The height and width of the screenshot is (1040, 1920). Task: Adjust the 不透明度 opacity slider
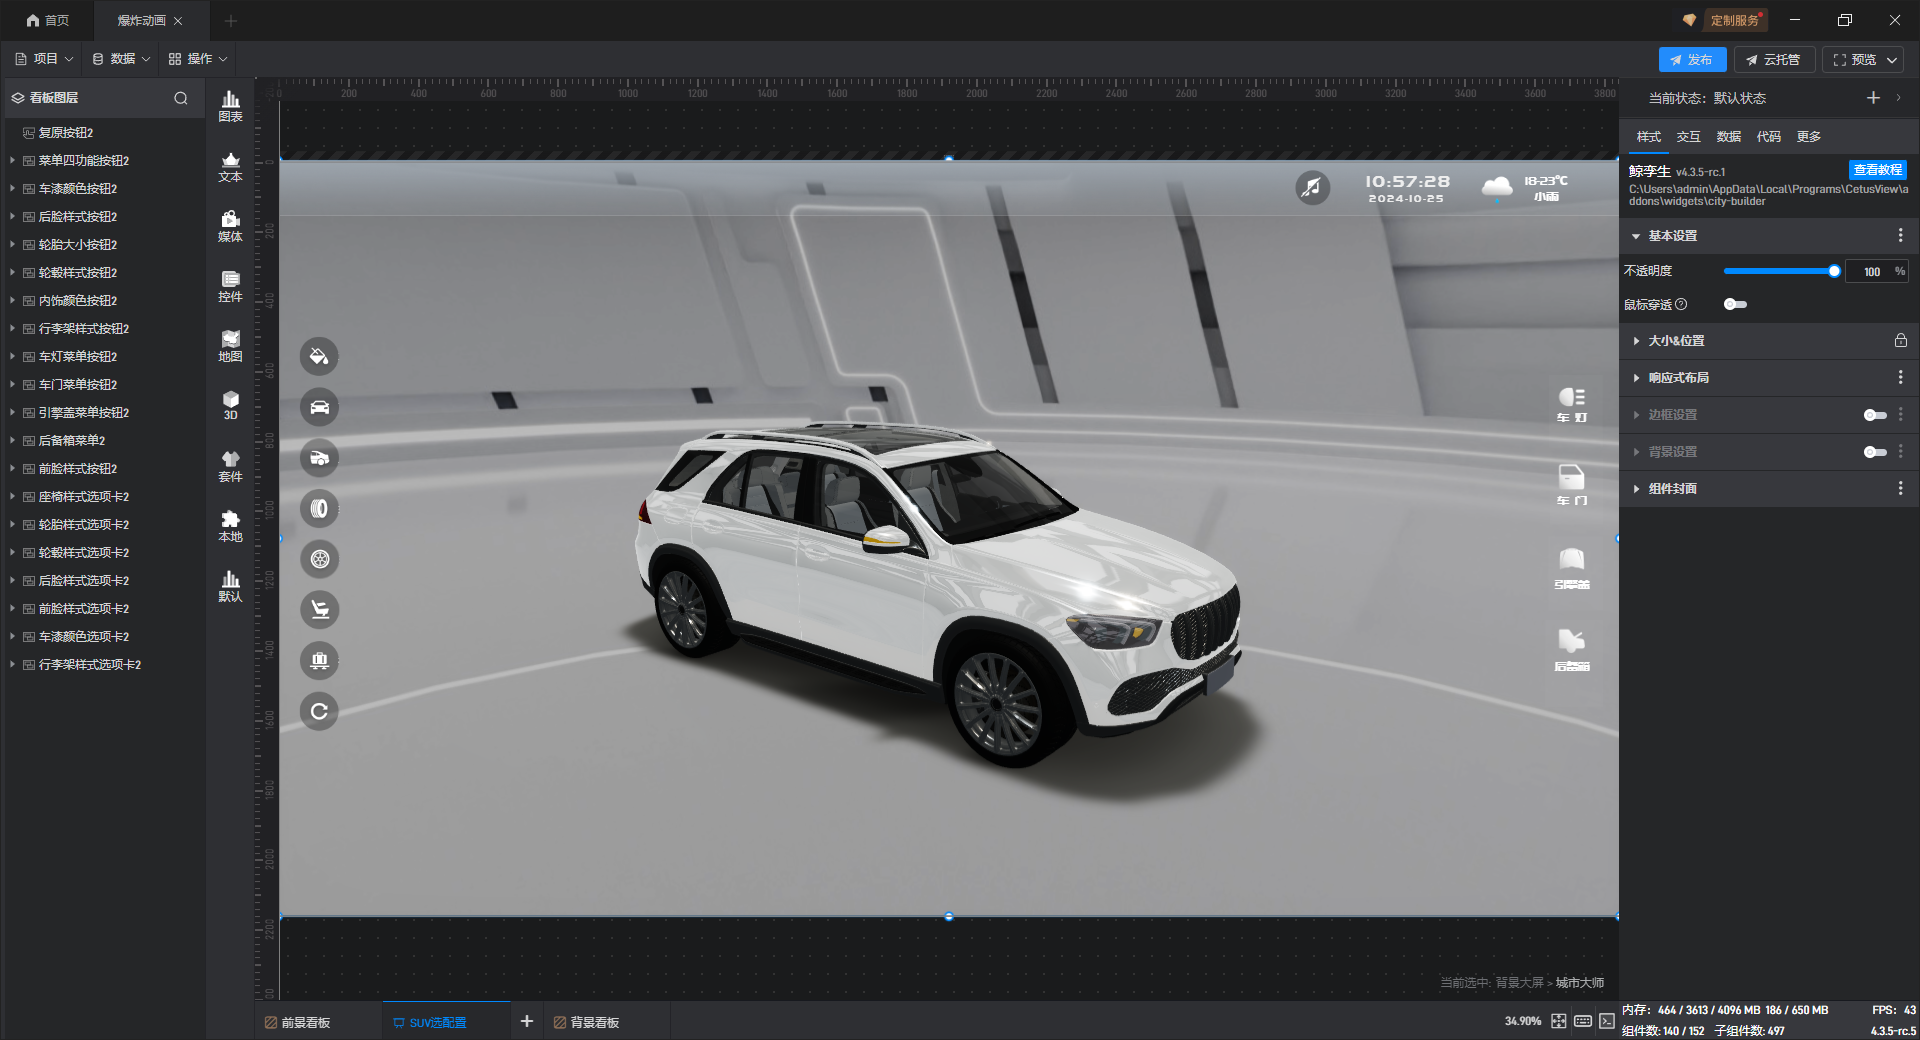[x=1779, y=271]
